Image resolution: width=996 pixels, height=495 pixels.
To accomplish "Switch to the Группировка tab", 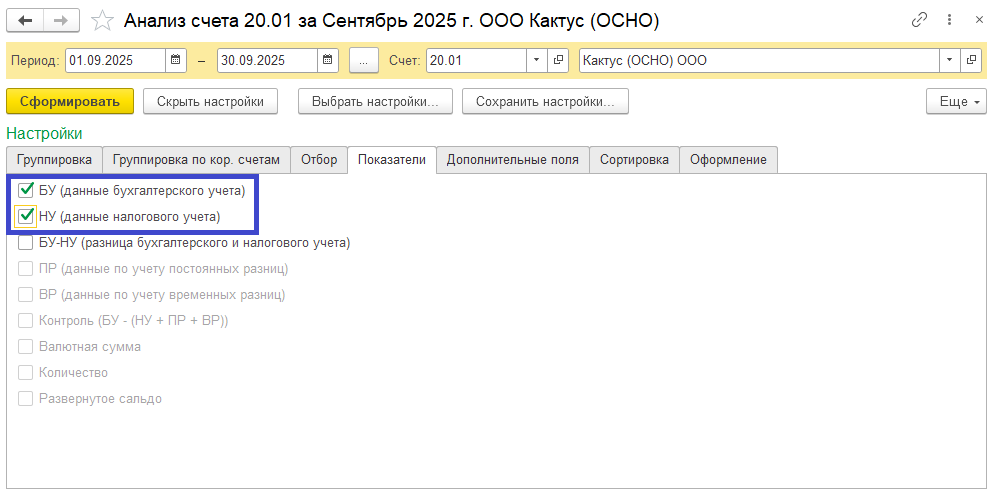I will pos(54,159).
